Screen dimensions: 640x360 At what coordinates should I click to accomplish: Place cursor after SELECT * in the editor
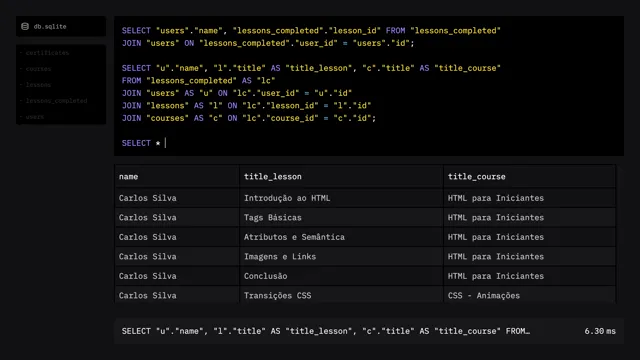[165, 143]
